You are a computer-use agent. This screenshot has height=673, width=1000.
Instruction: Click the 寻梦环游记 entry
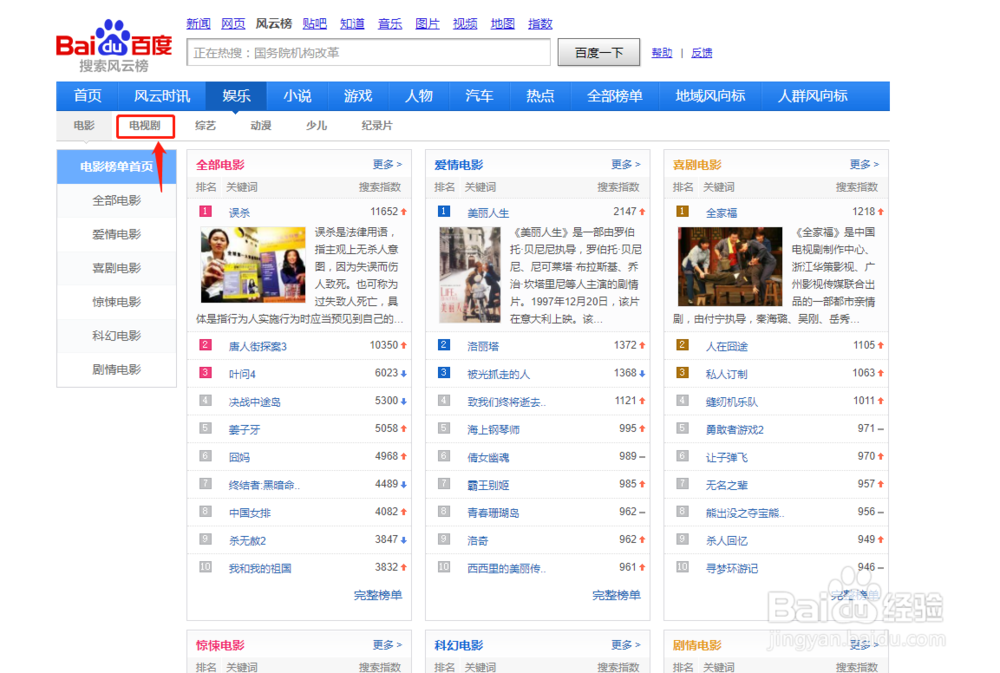click(x=732, y=568)
